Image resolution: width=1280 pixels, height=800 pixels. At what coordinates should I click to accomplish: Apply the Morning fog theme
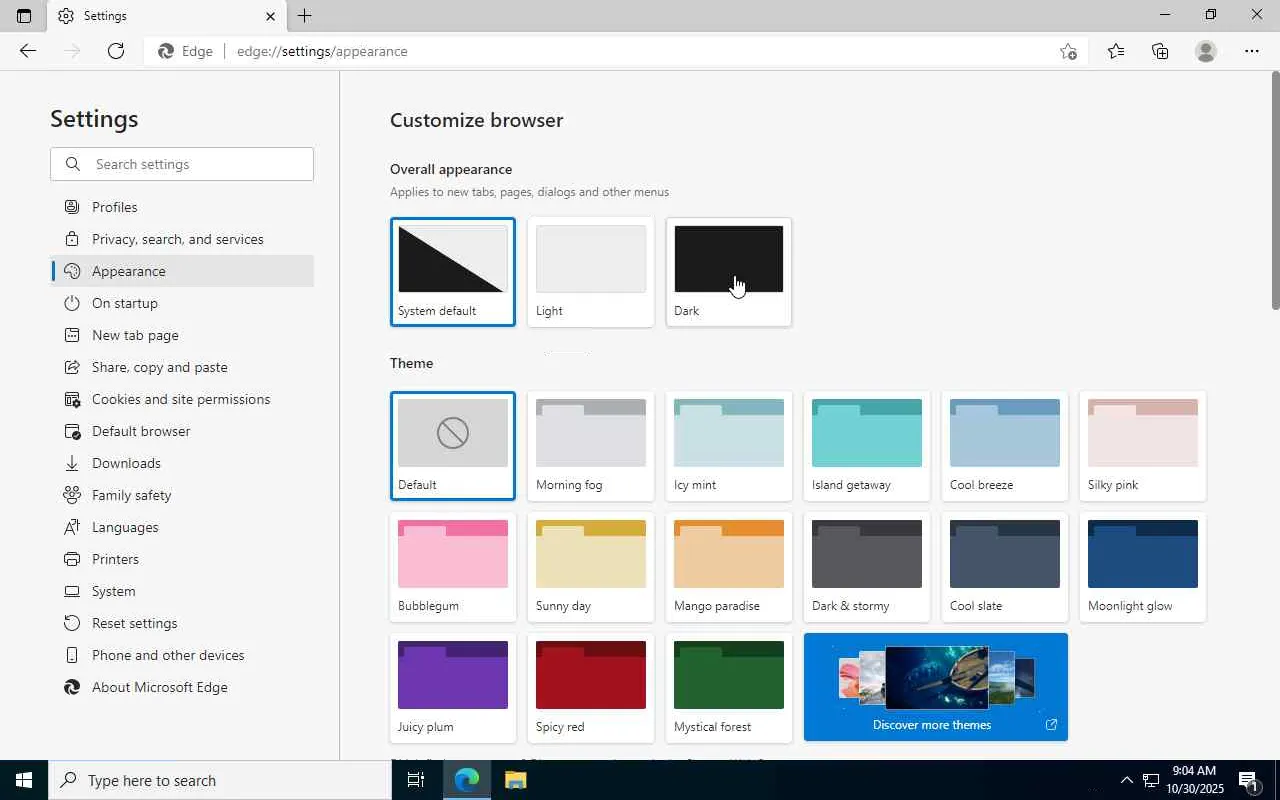tap(591, 446)
